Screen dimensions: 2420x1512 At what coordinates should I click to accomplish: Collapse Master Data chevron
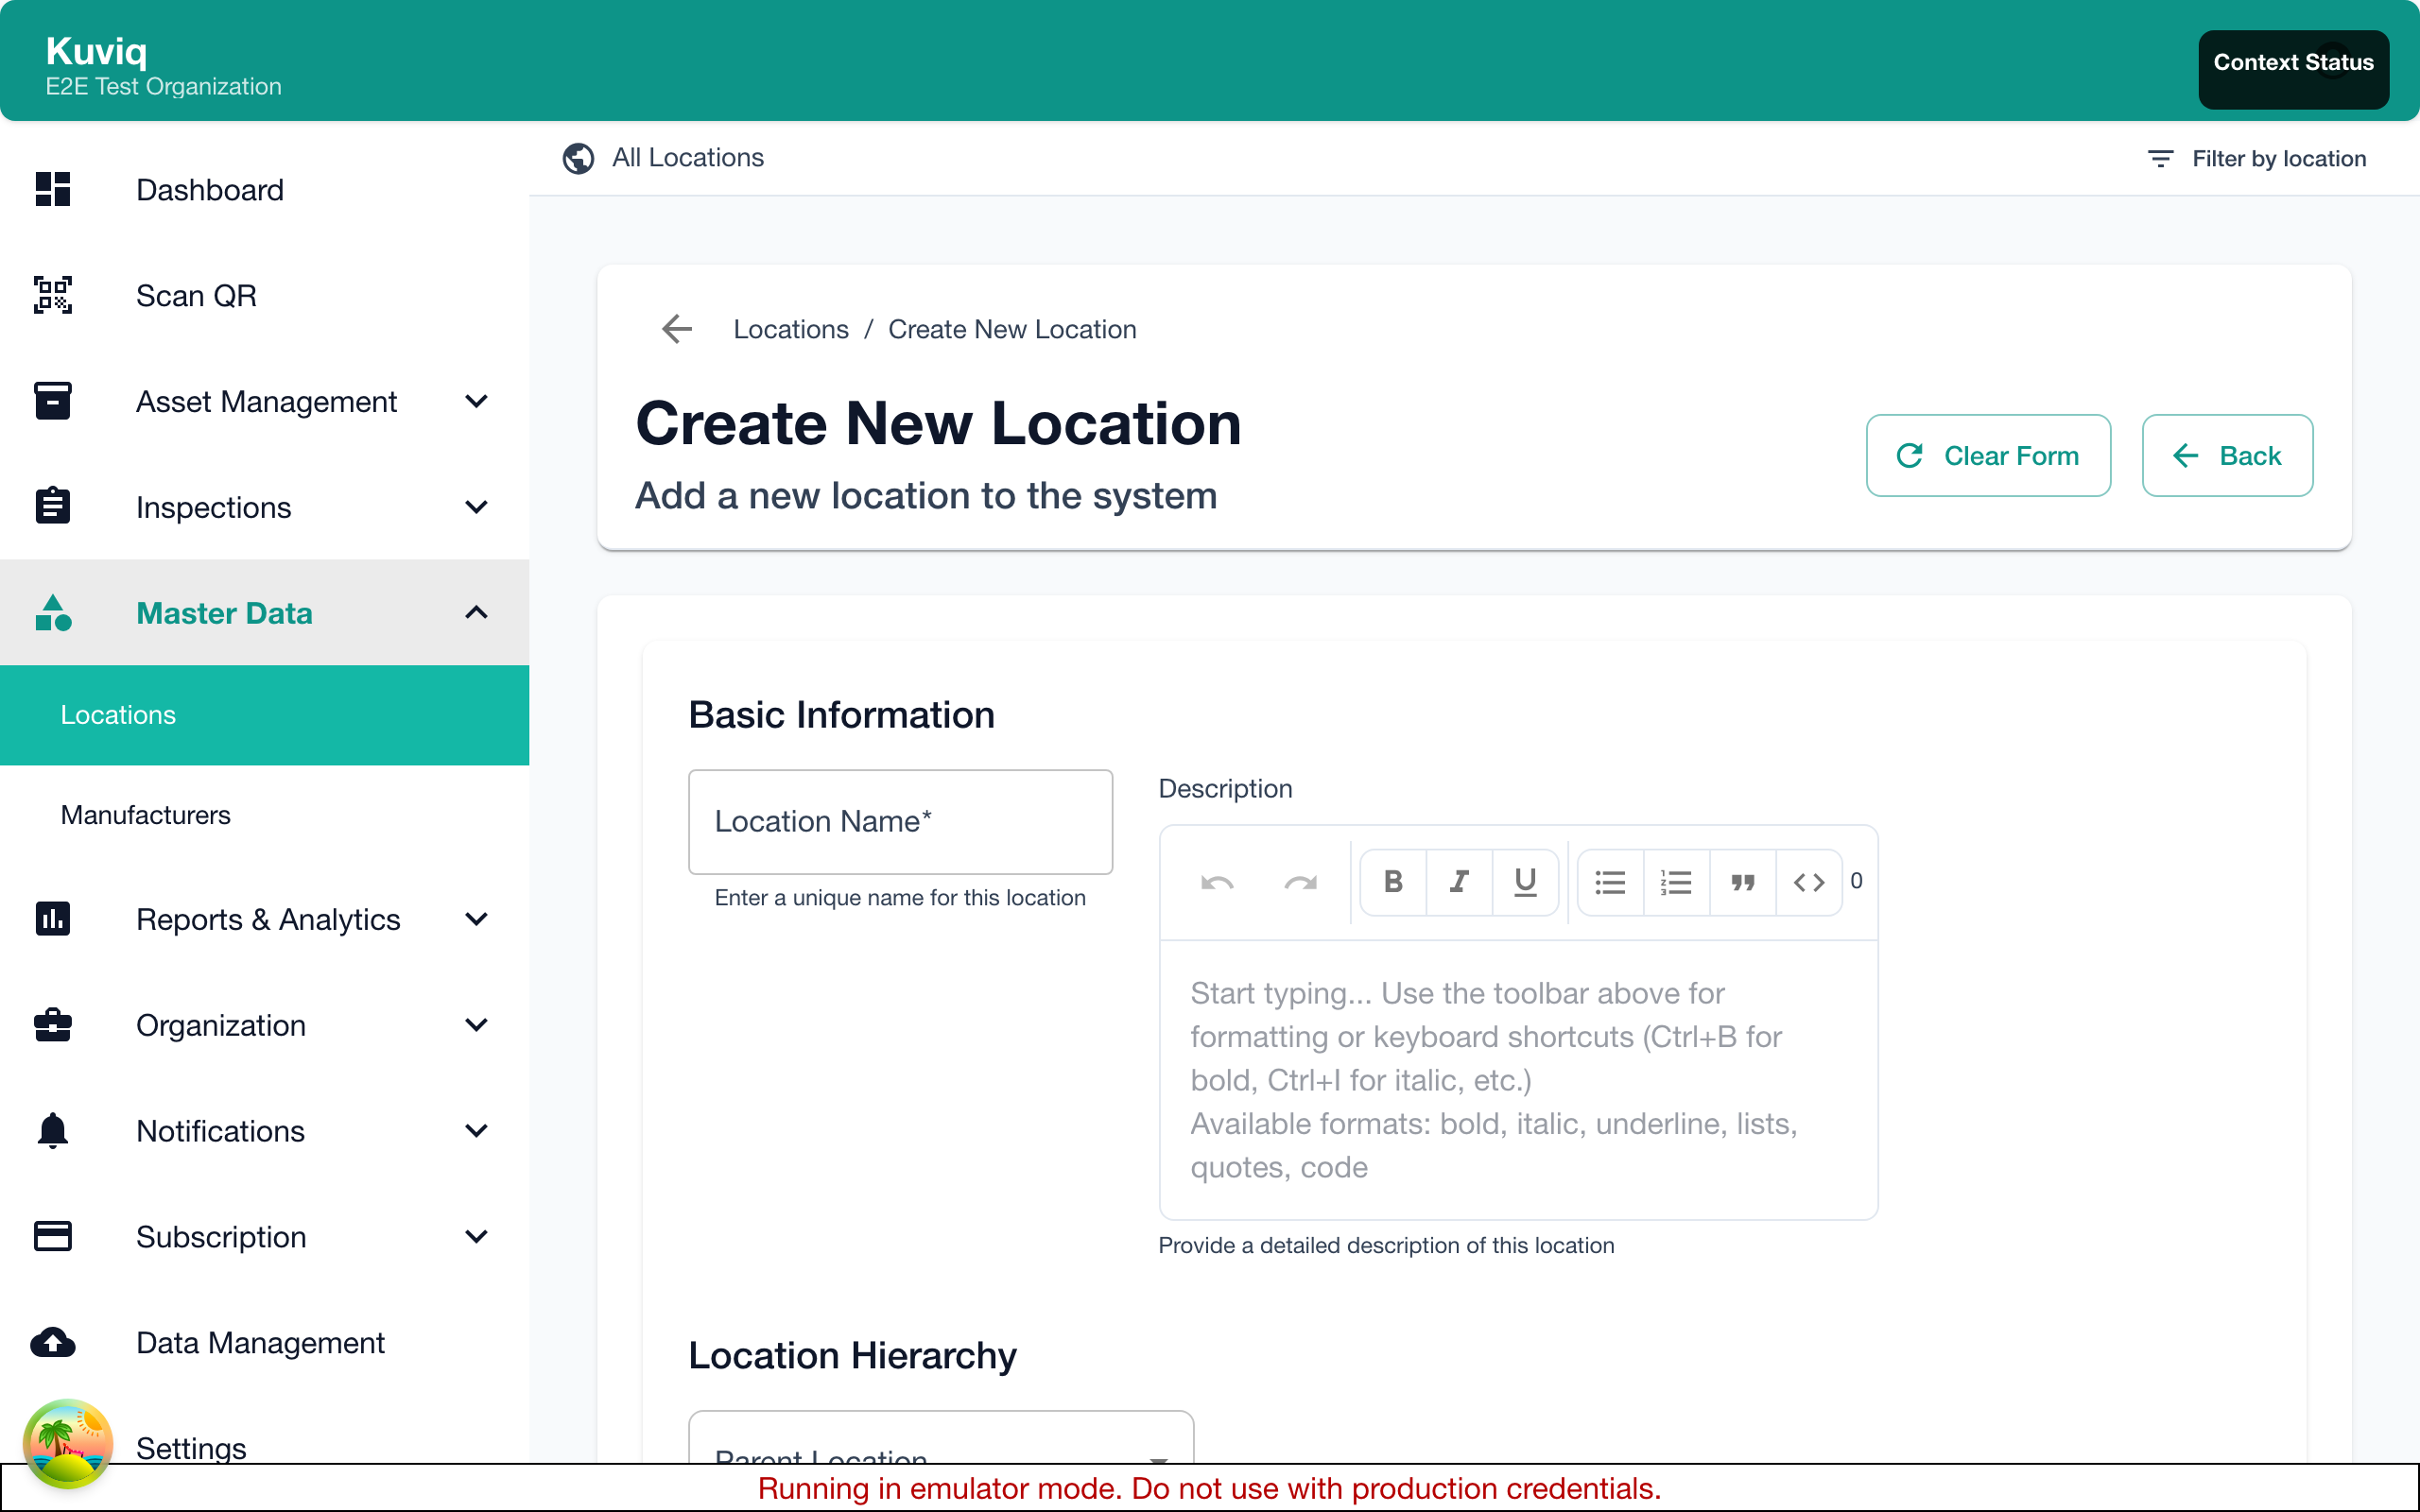(x=477, y=612)
